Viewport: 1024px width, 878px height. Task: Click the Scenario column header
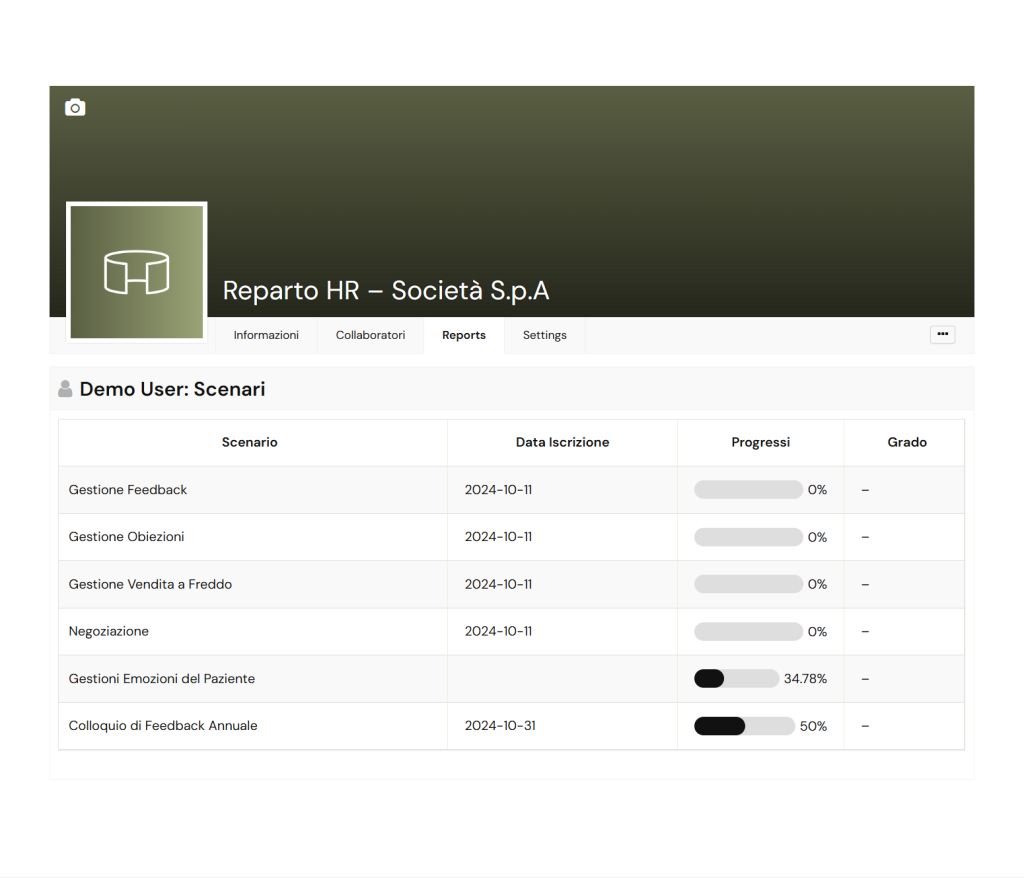(x=249, y=442)
